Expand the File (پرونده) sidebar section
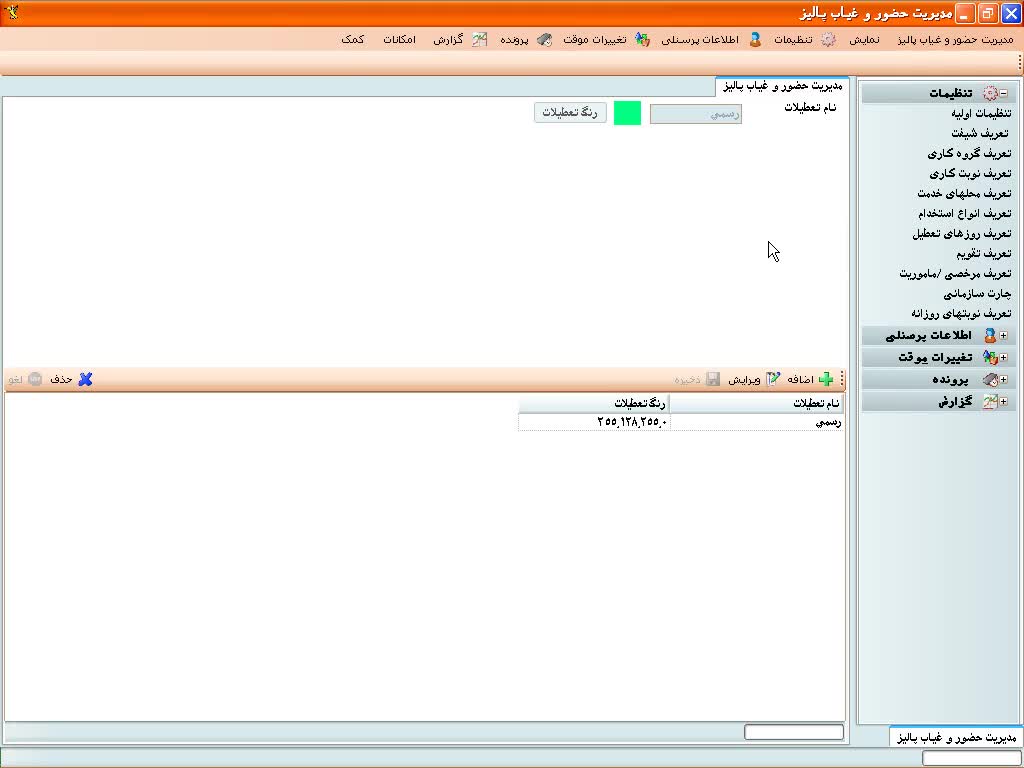 click(1003, 380)
